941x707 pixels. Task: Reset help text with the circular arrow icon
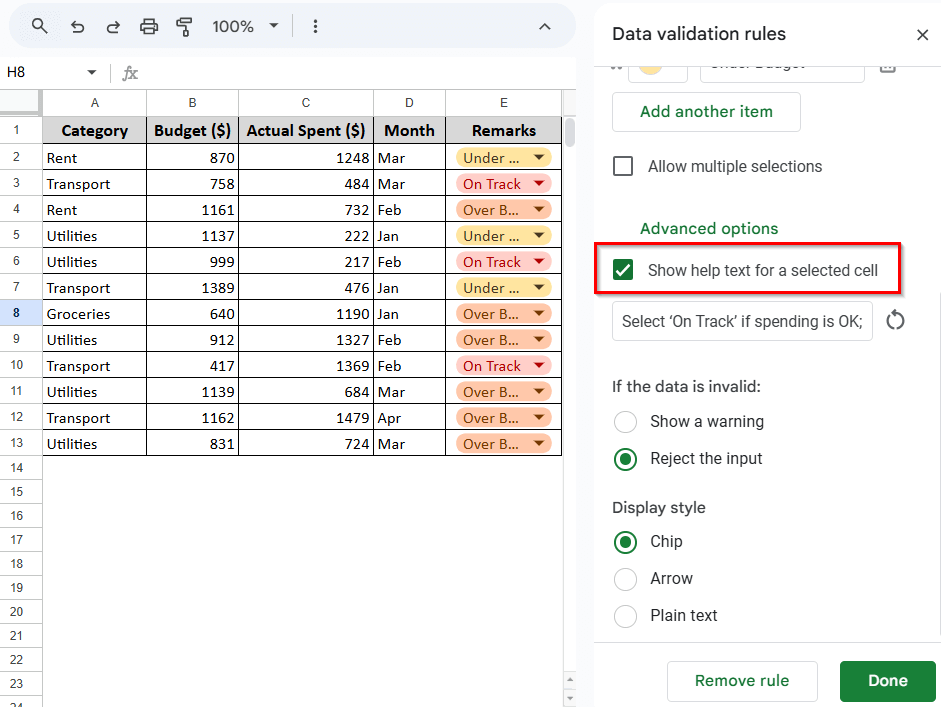tap(895, 320)
